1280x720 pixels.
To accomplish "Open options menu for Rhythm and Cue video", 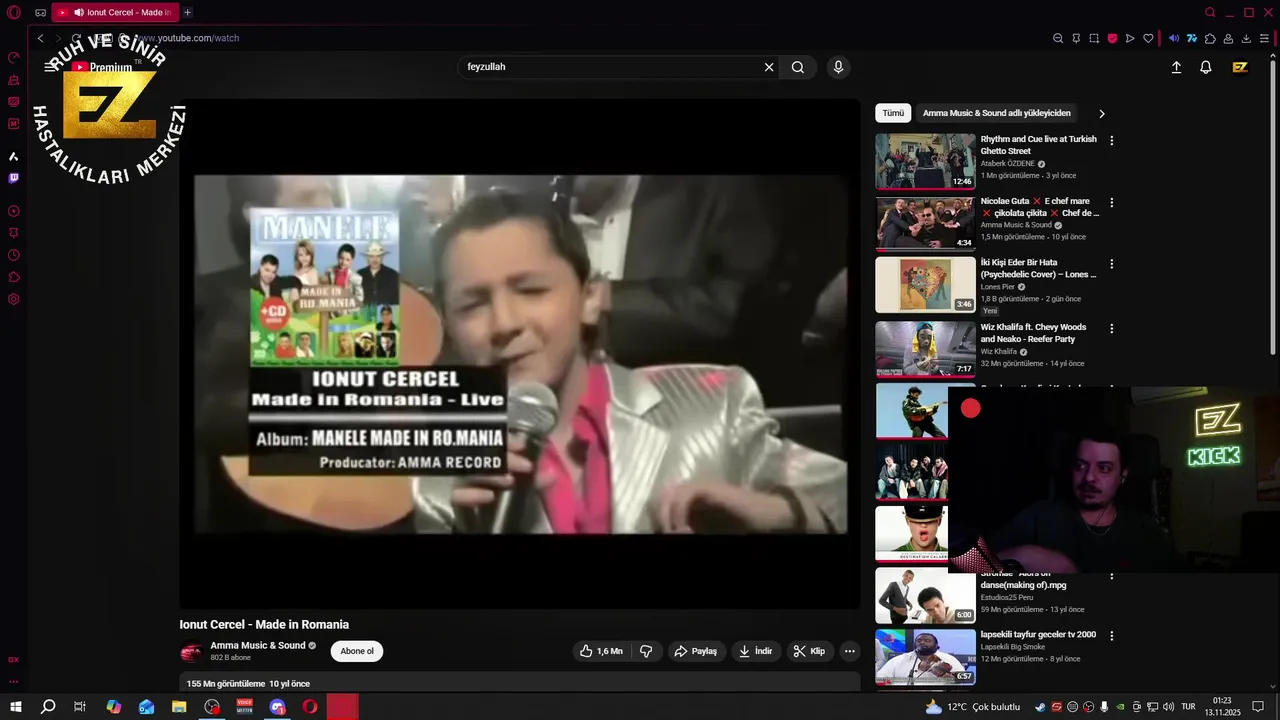I will (x=1111, y=141).
